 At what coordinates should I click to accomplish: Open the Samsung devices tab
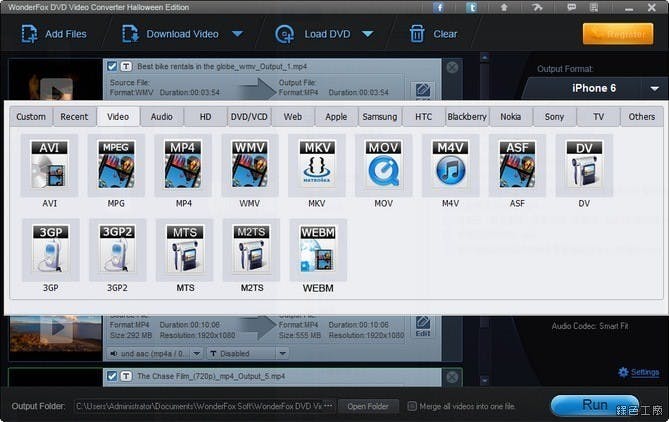click(x=380, y=117)
